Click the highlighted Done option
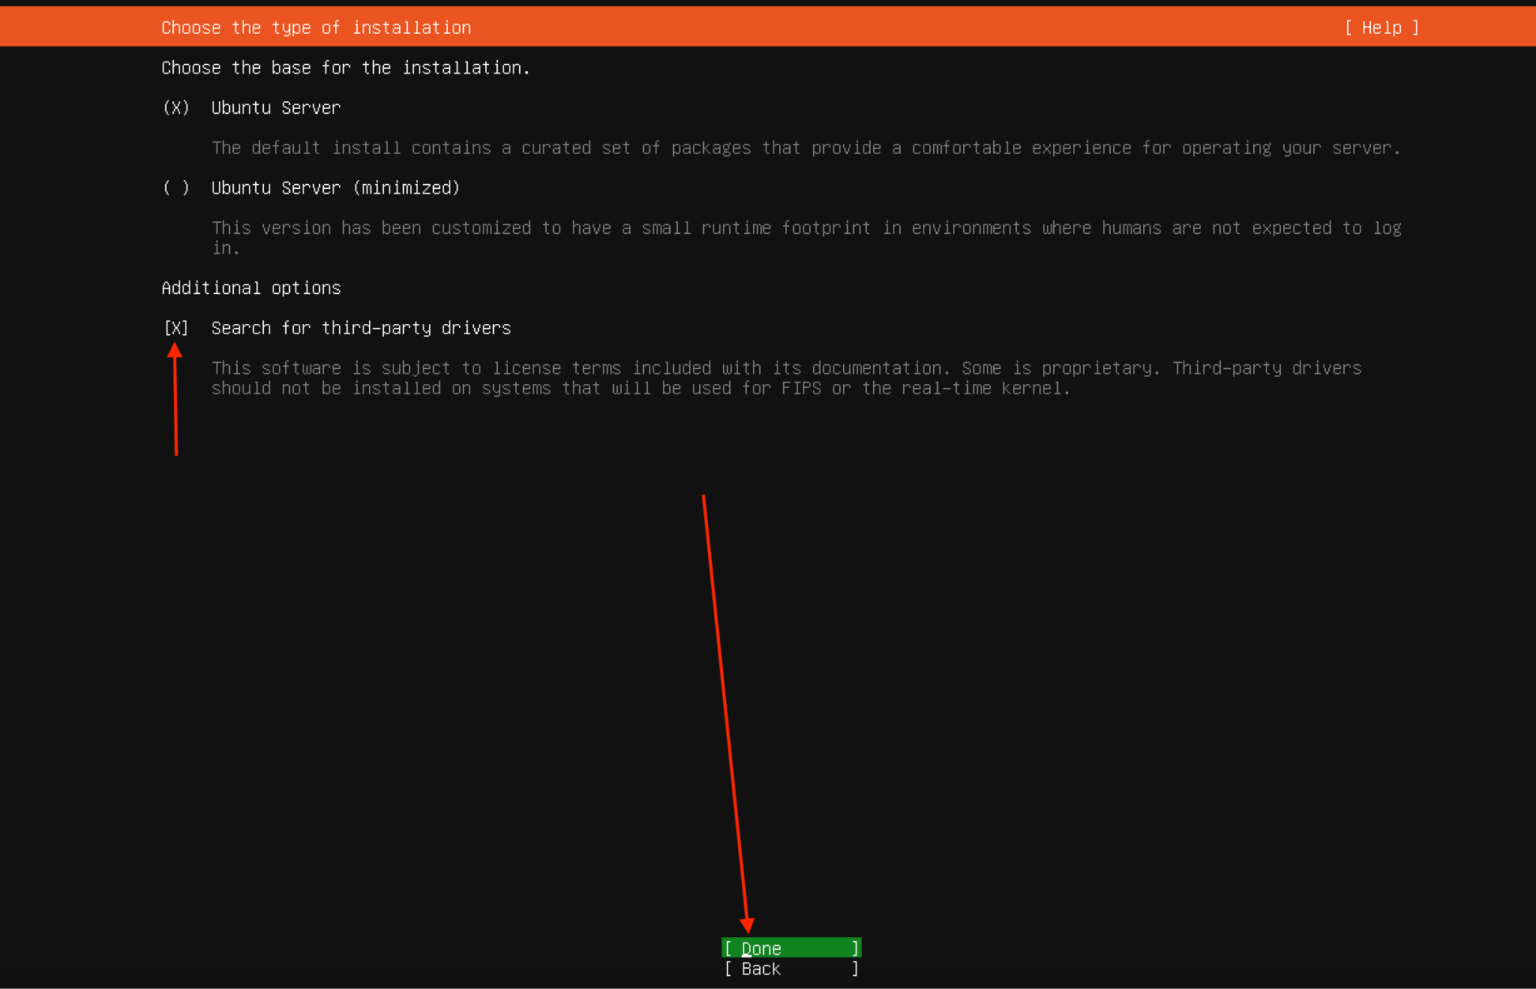The image size is (1536, 989). (790, 948)
